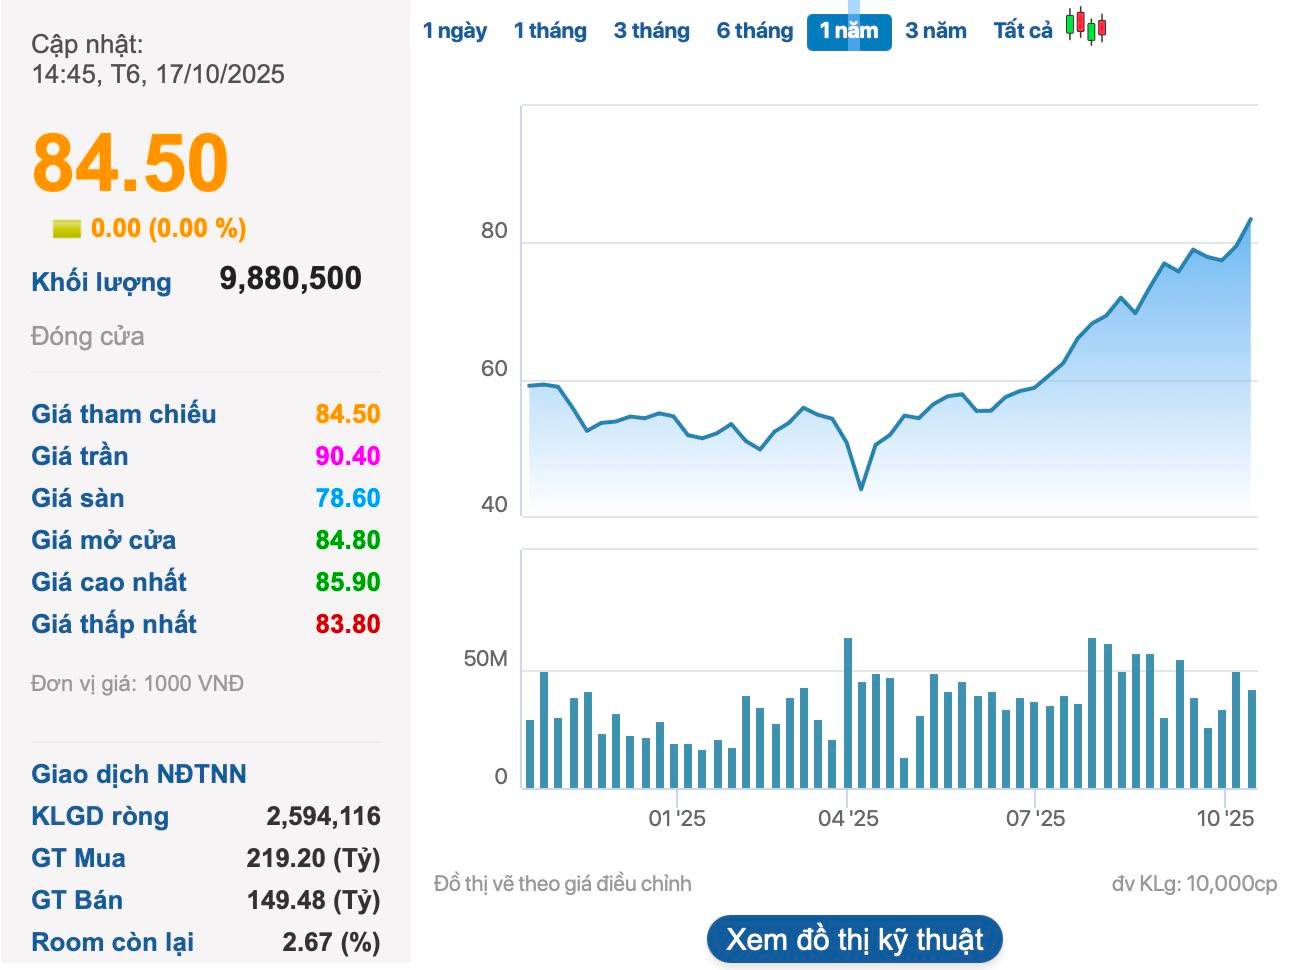
Task: Select remaining room value 2.67 (%)
Action: pos(332,942)
